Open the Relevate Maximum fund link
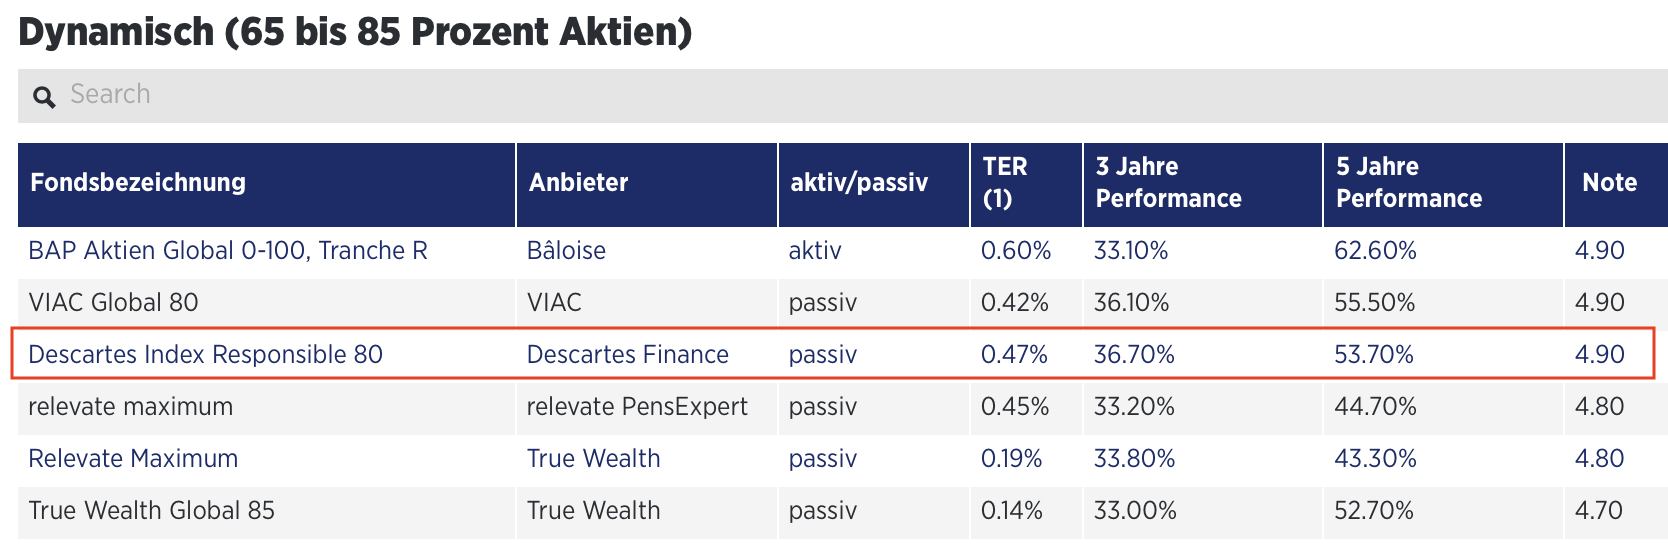This screenshot has height=544, width=1668. pos(133,459)
